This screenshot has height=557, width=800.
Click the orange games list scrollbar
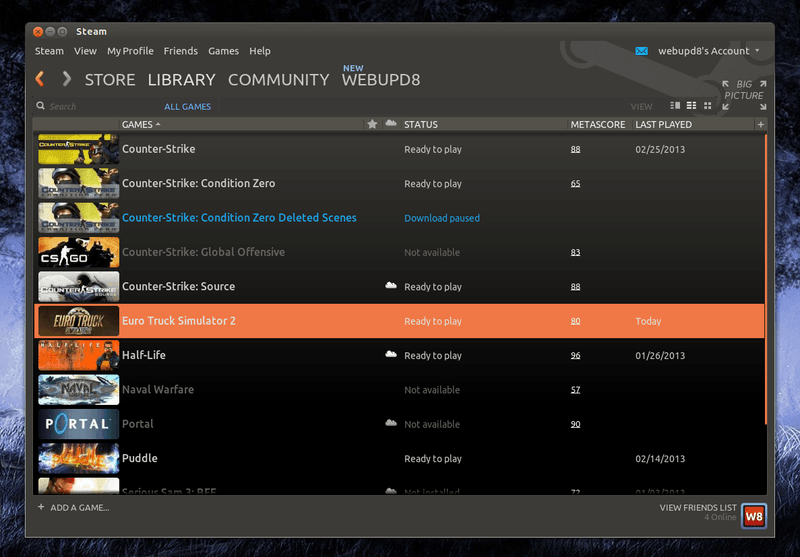click(765, 279)
